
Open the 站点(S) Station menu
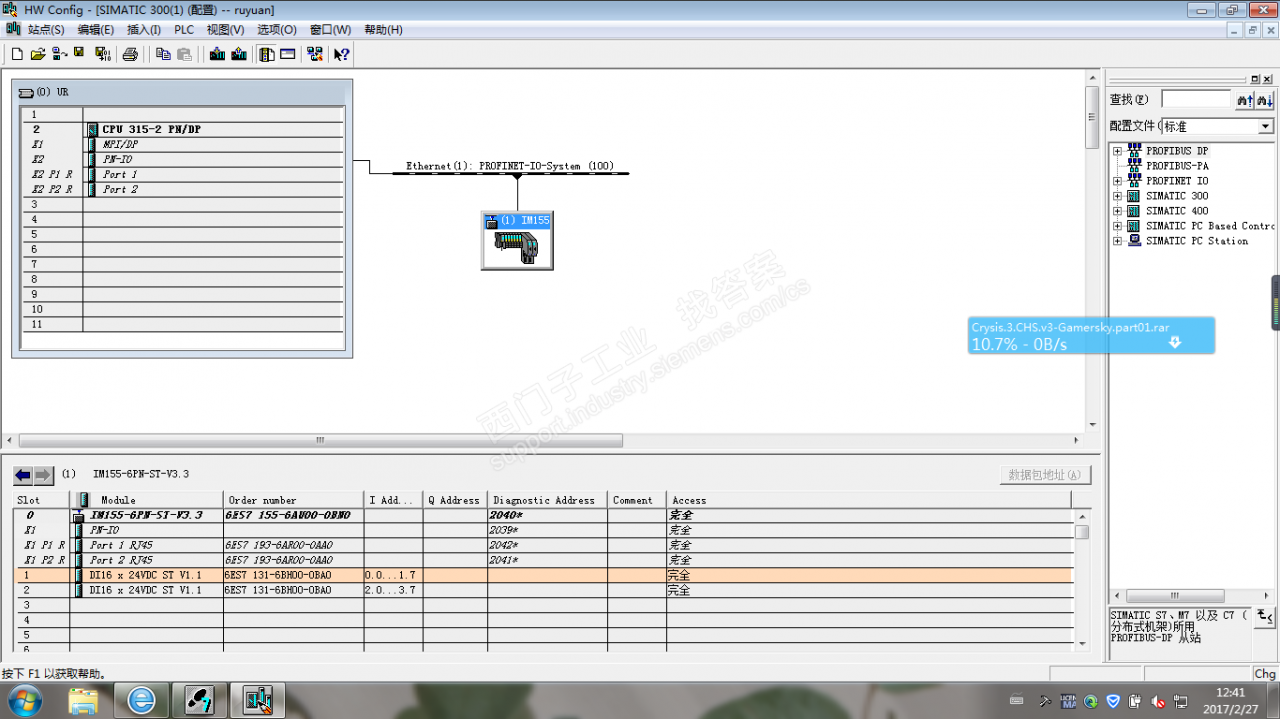click(x=46, y=30)
